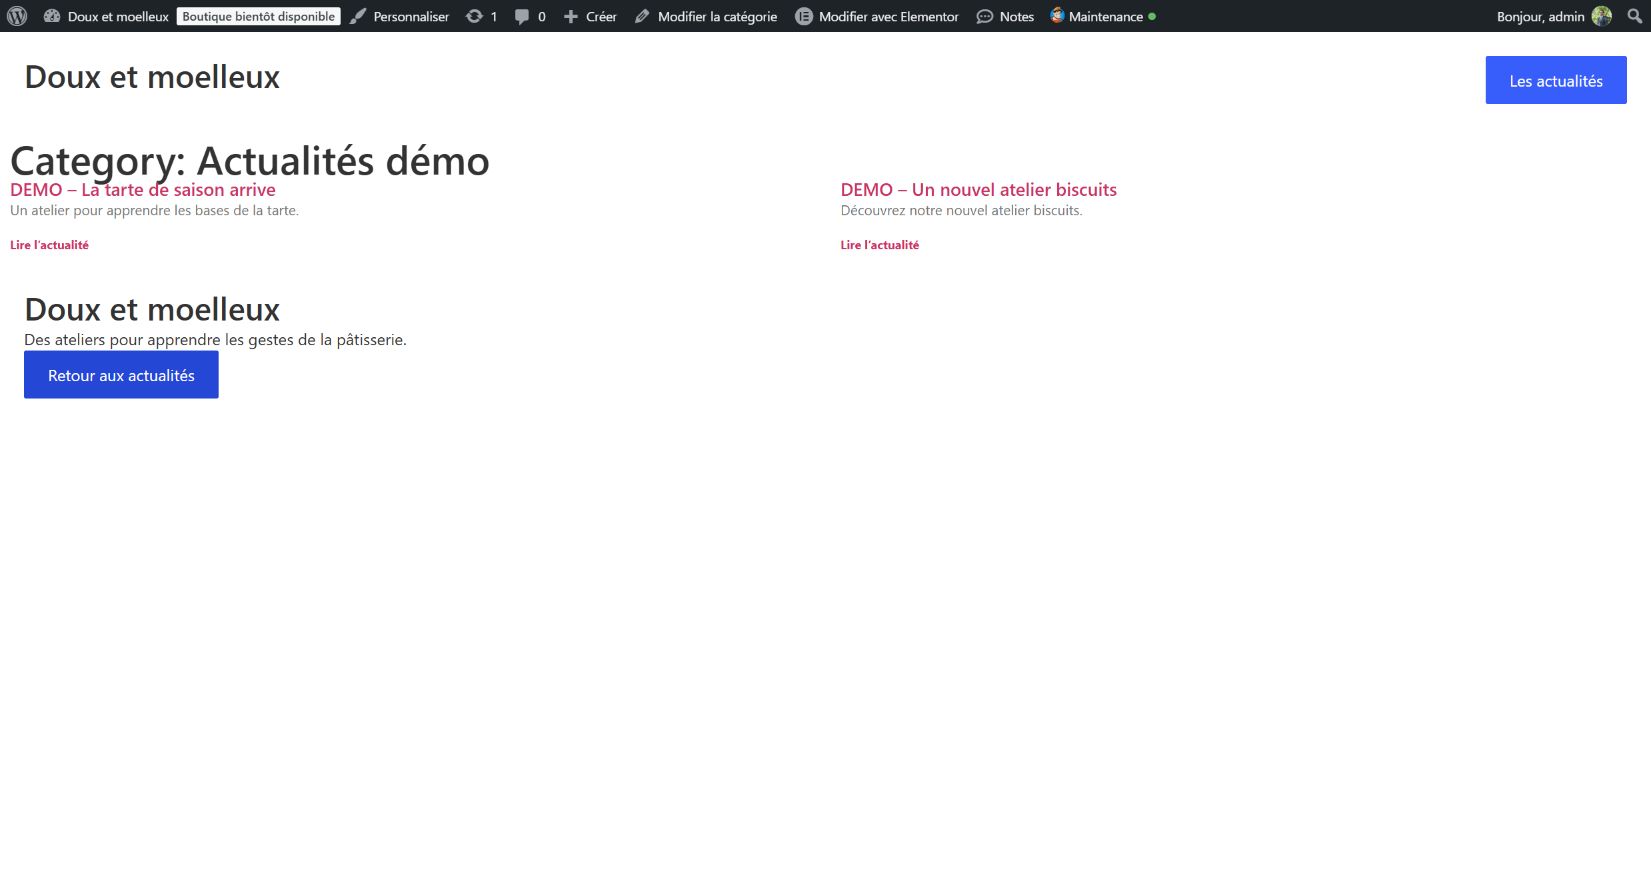Click the Créer label in admin bar
Viewport: 1651px width, 871px height.
coord(601,17)
